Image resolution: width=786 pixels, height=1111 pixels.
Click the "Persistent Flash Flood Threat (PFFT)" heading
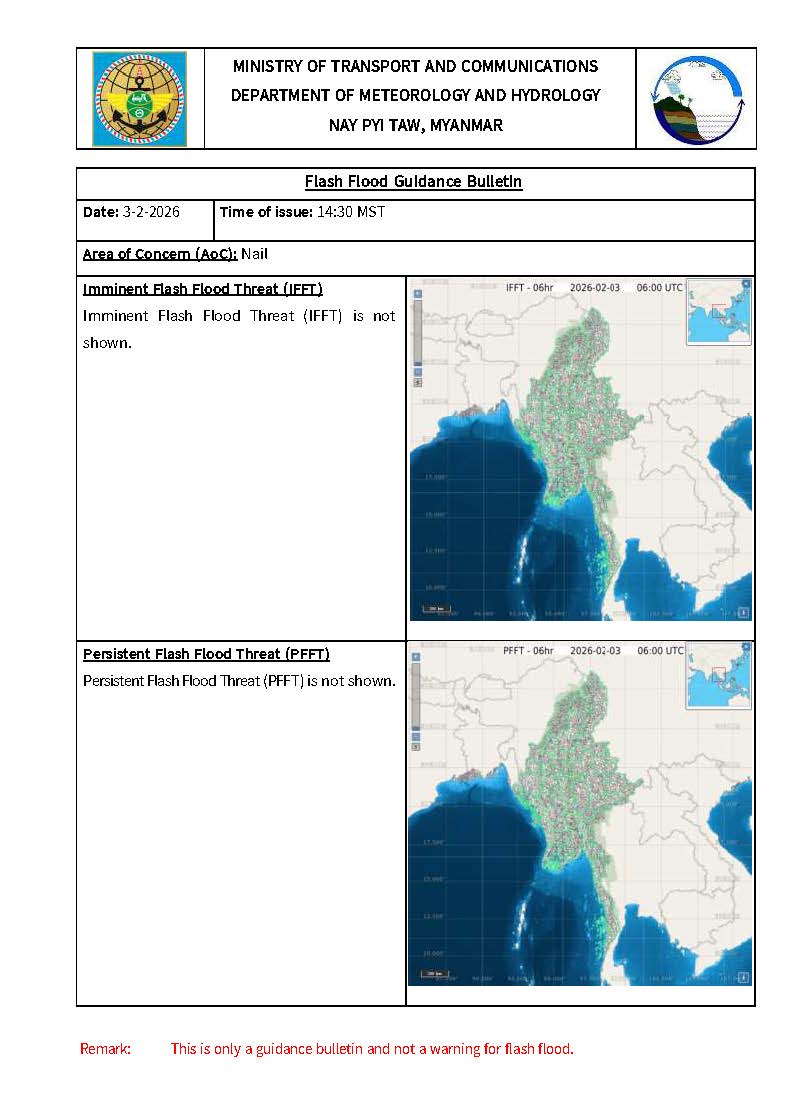point(206,654)
